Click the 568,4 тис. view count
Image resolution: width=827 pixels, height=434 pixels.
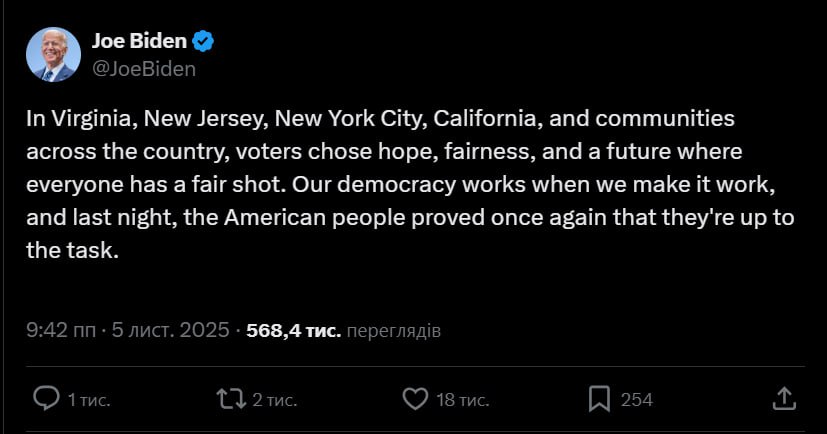coord(293,329)
